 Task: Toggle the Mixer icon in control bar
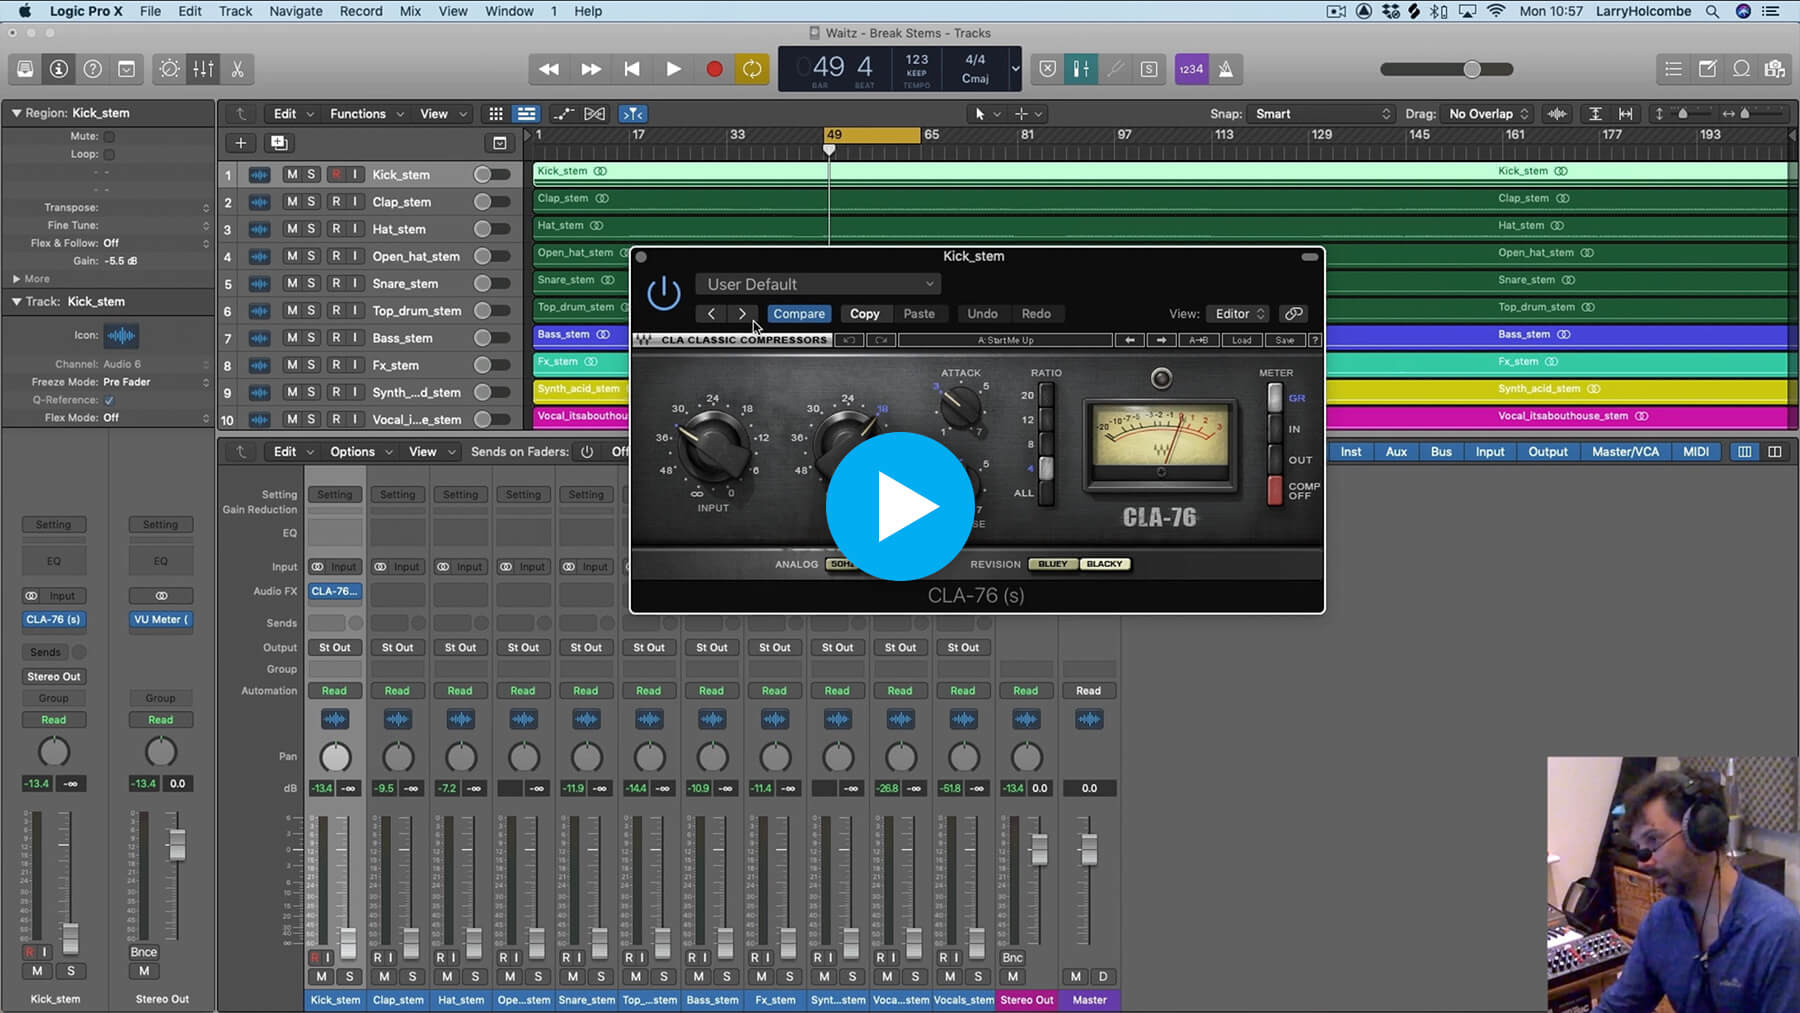(x=203, y=69)
